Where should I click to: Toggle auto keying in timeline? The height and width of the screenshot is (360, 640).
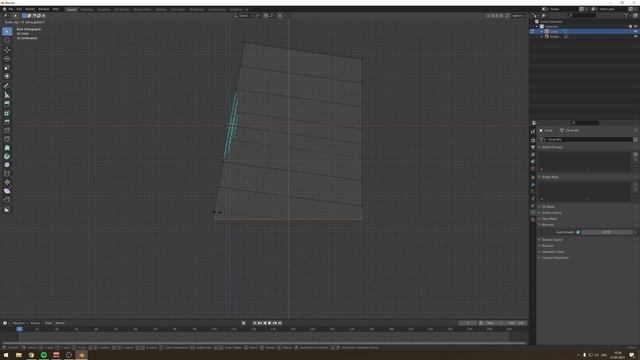pos(244,323)
